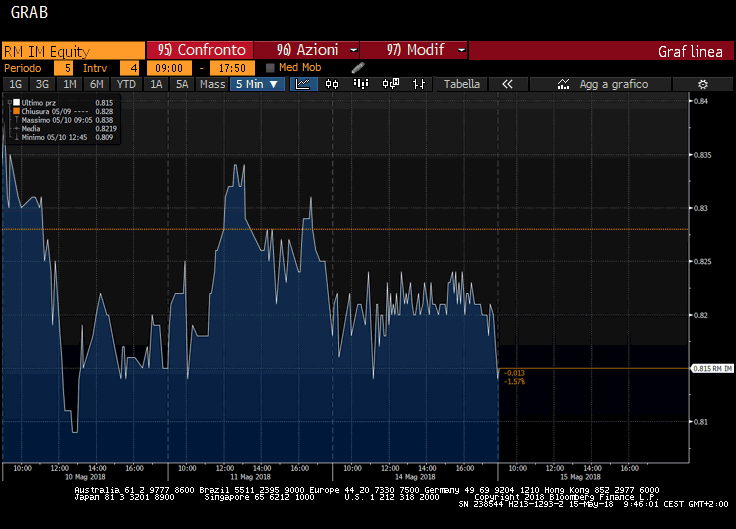Select the 5A period tab
736x529 pixels.
[x=182, y=84]
